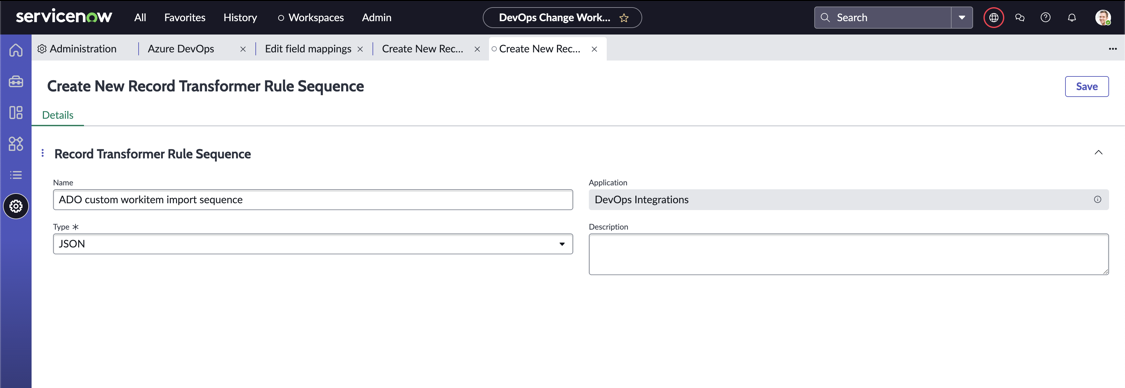Close the active Create New Rec... tab
Screen dimensions: 1125x388
(594, 49)
